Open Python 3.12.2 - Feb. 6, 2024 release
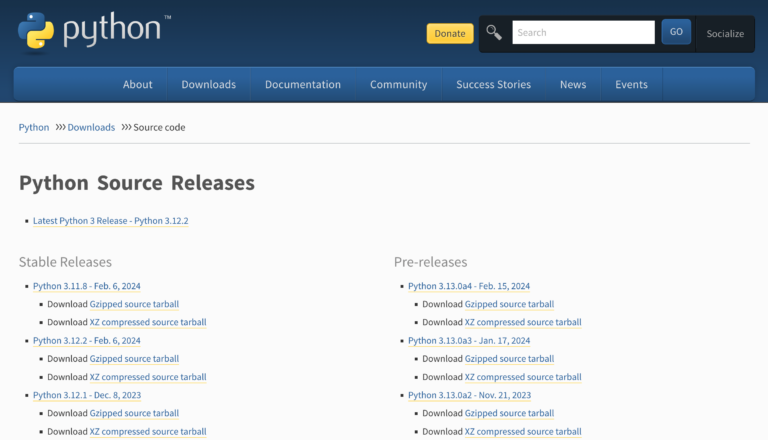The image size is (768, 440). [87, 341]
